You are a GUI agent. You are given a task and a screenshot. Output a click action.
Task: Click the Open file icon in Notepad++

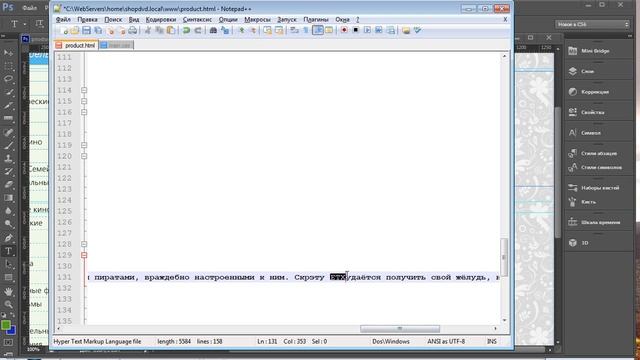pos(75,30)
